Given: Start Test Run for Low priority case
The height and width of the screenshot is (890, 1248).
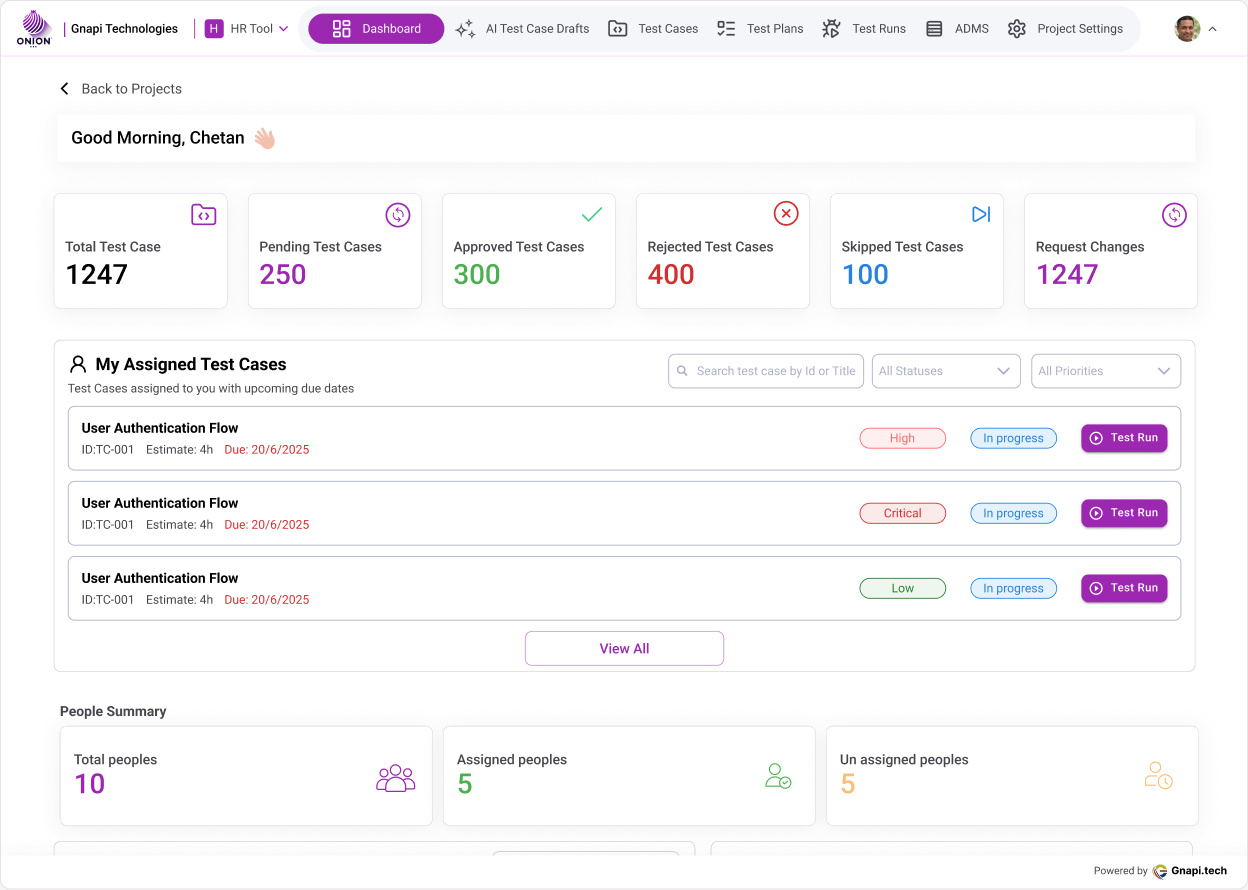Looking at the screenshot, I should pos(1124,588).
